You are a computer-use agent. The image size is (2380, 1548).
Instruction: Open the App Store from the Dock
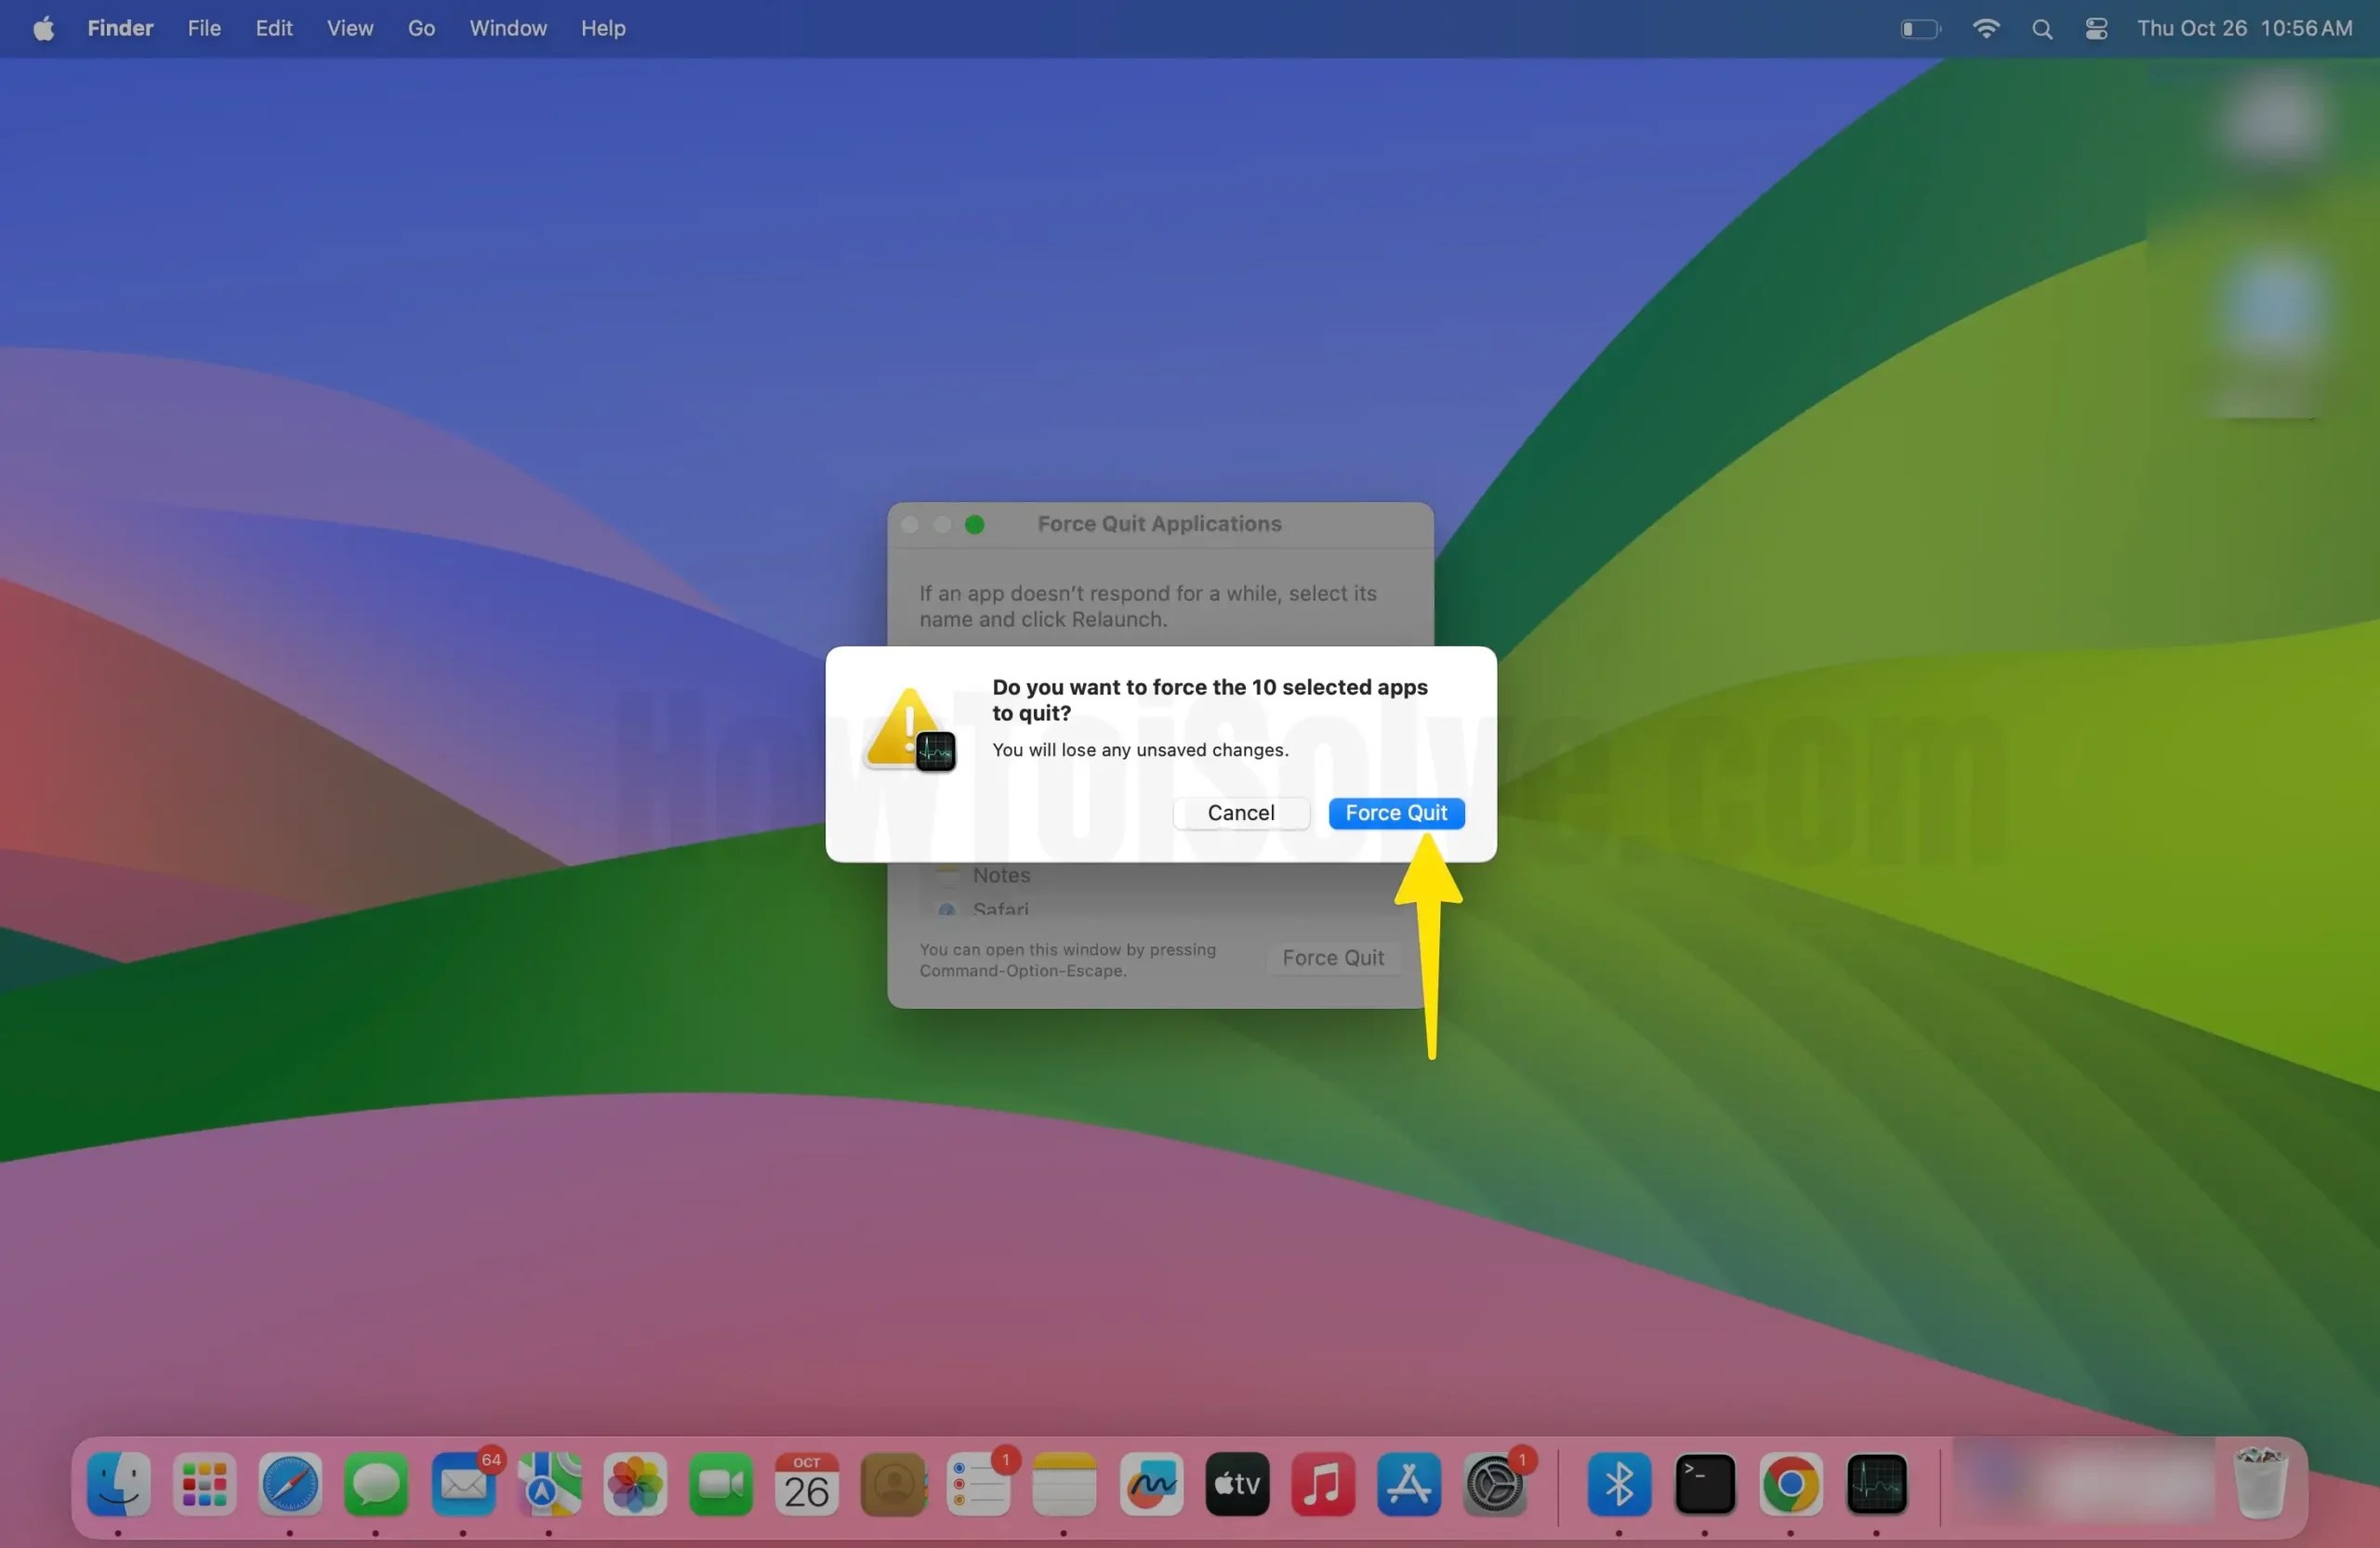1408,1486
